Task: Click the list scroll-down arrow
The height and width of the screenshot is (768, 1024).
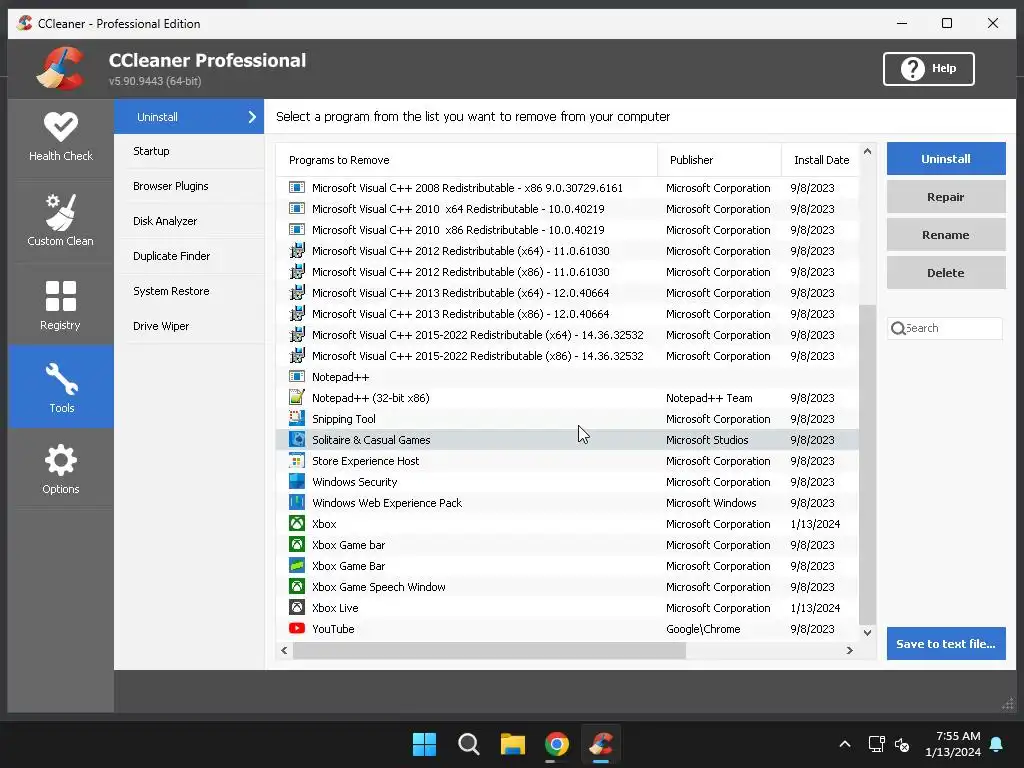Action: coord(867,632)
